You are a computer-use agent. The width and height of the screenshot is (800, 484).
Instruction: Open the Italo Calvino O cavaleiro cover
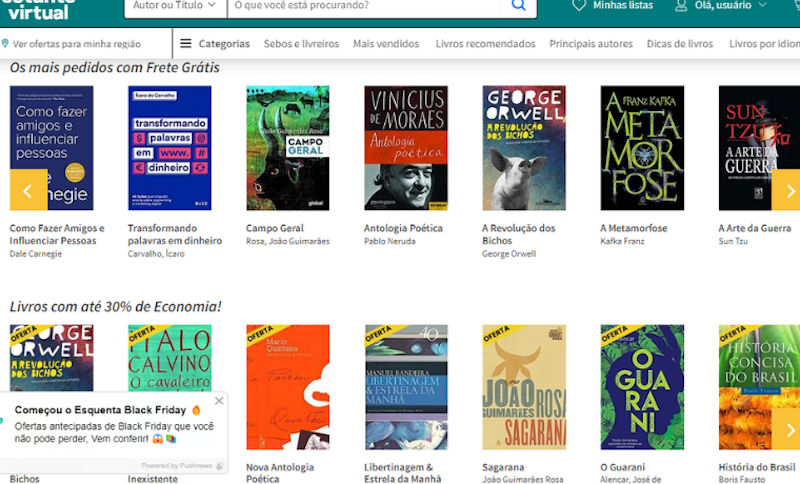point(169,358)
